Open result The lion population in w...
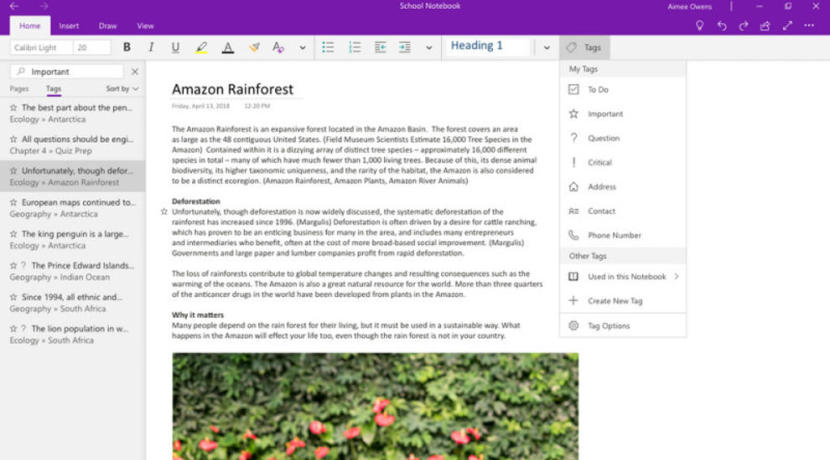The image size is (830, 460). (73, 334)
